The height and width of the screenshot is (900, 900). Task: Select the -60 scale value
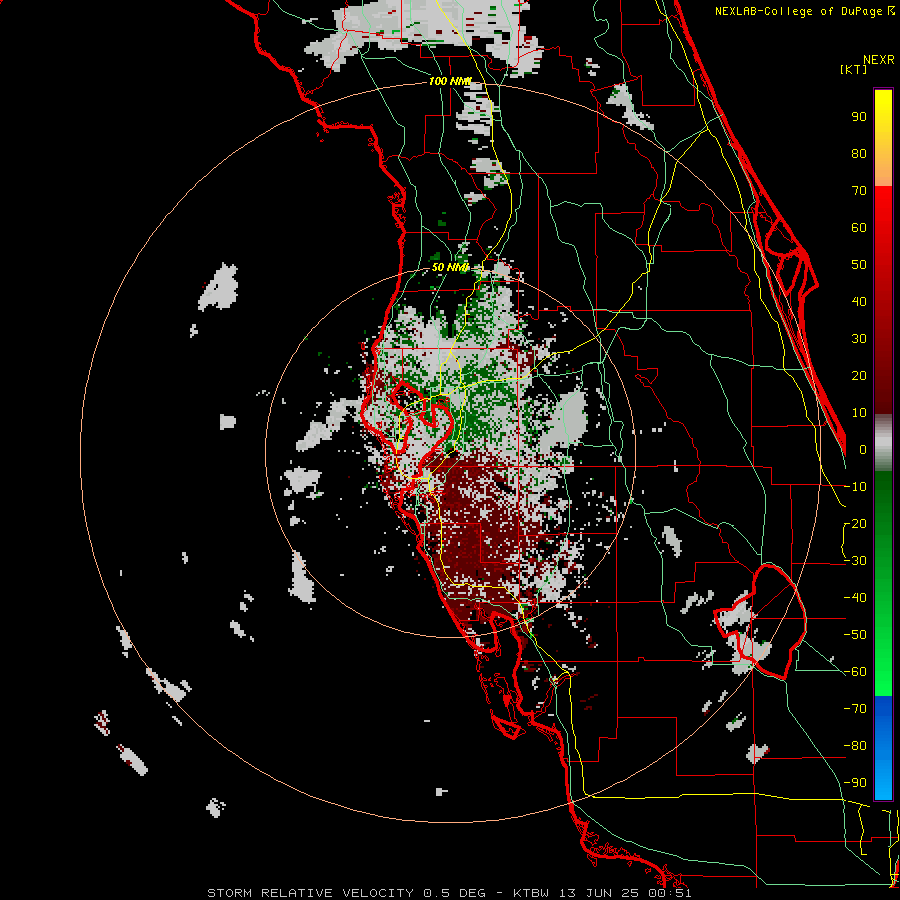[x=855, y=672]
